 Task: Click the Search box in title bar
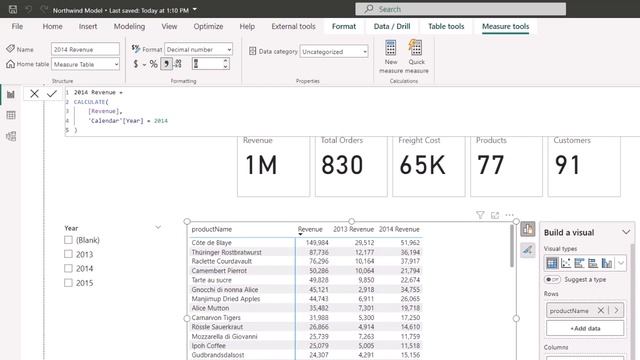click(x=460, y=9)
